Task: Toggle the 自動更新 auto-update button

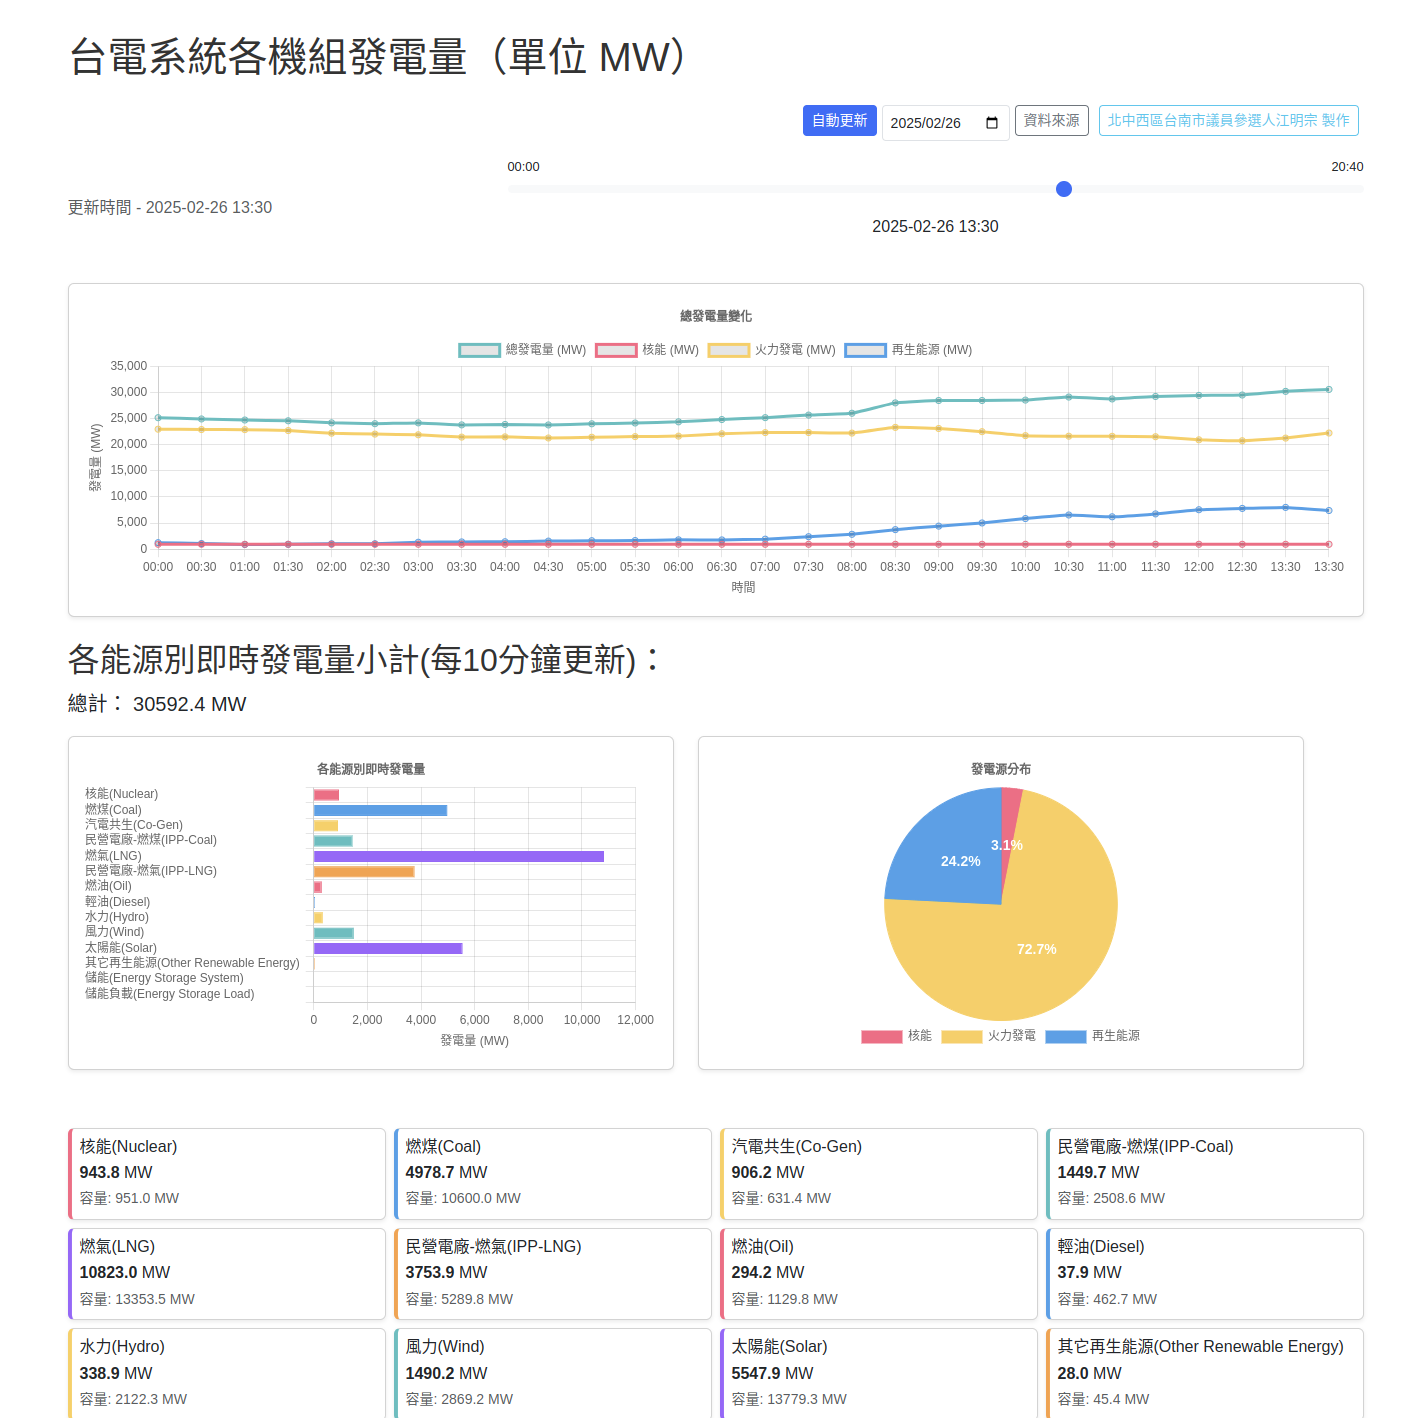Action: coord(839,121)
